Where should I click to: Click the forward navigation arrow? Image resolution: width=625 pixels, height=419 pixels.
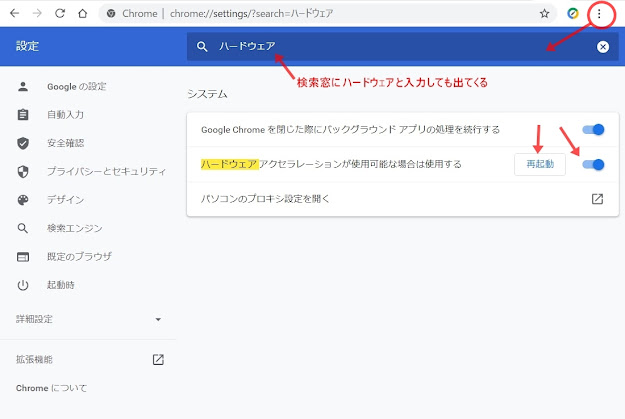coord(37,14)
